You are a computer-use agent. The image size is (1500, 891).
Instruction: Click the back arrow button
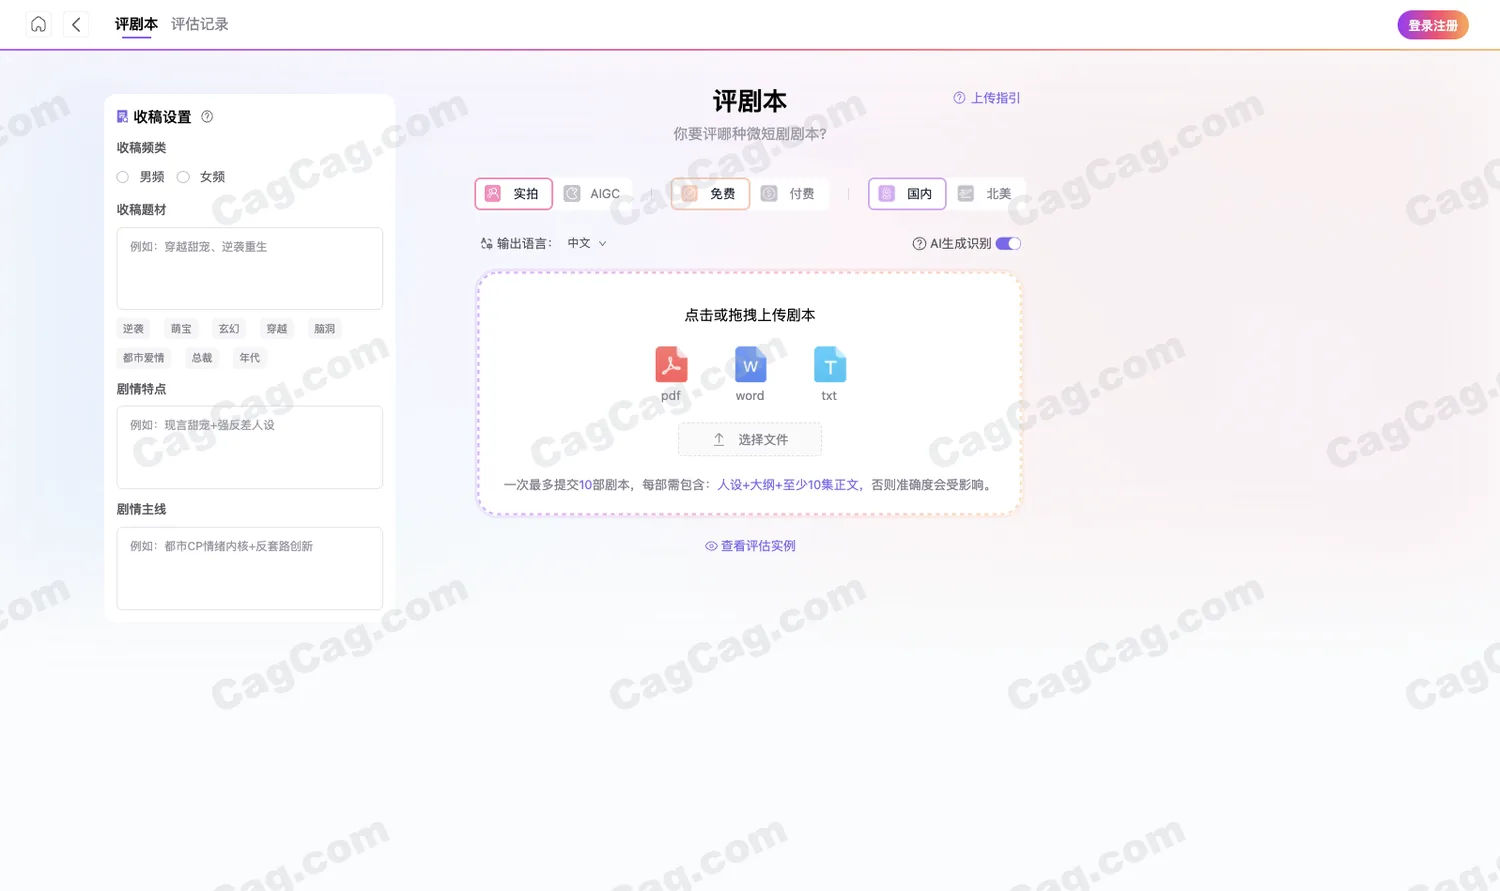coord(76,24)
